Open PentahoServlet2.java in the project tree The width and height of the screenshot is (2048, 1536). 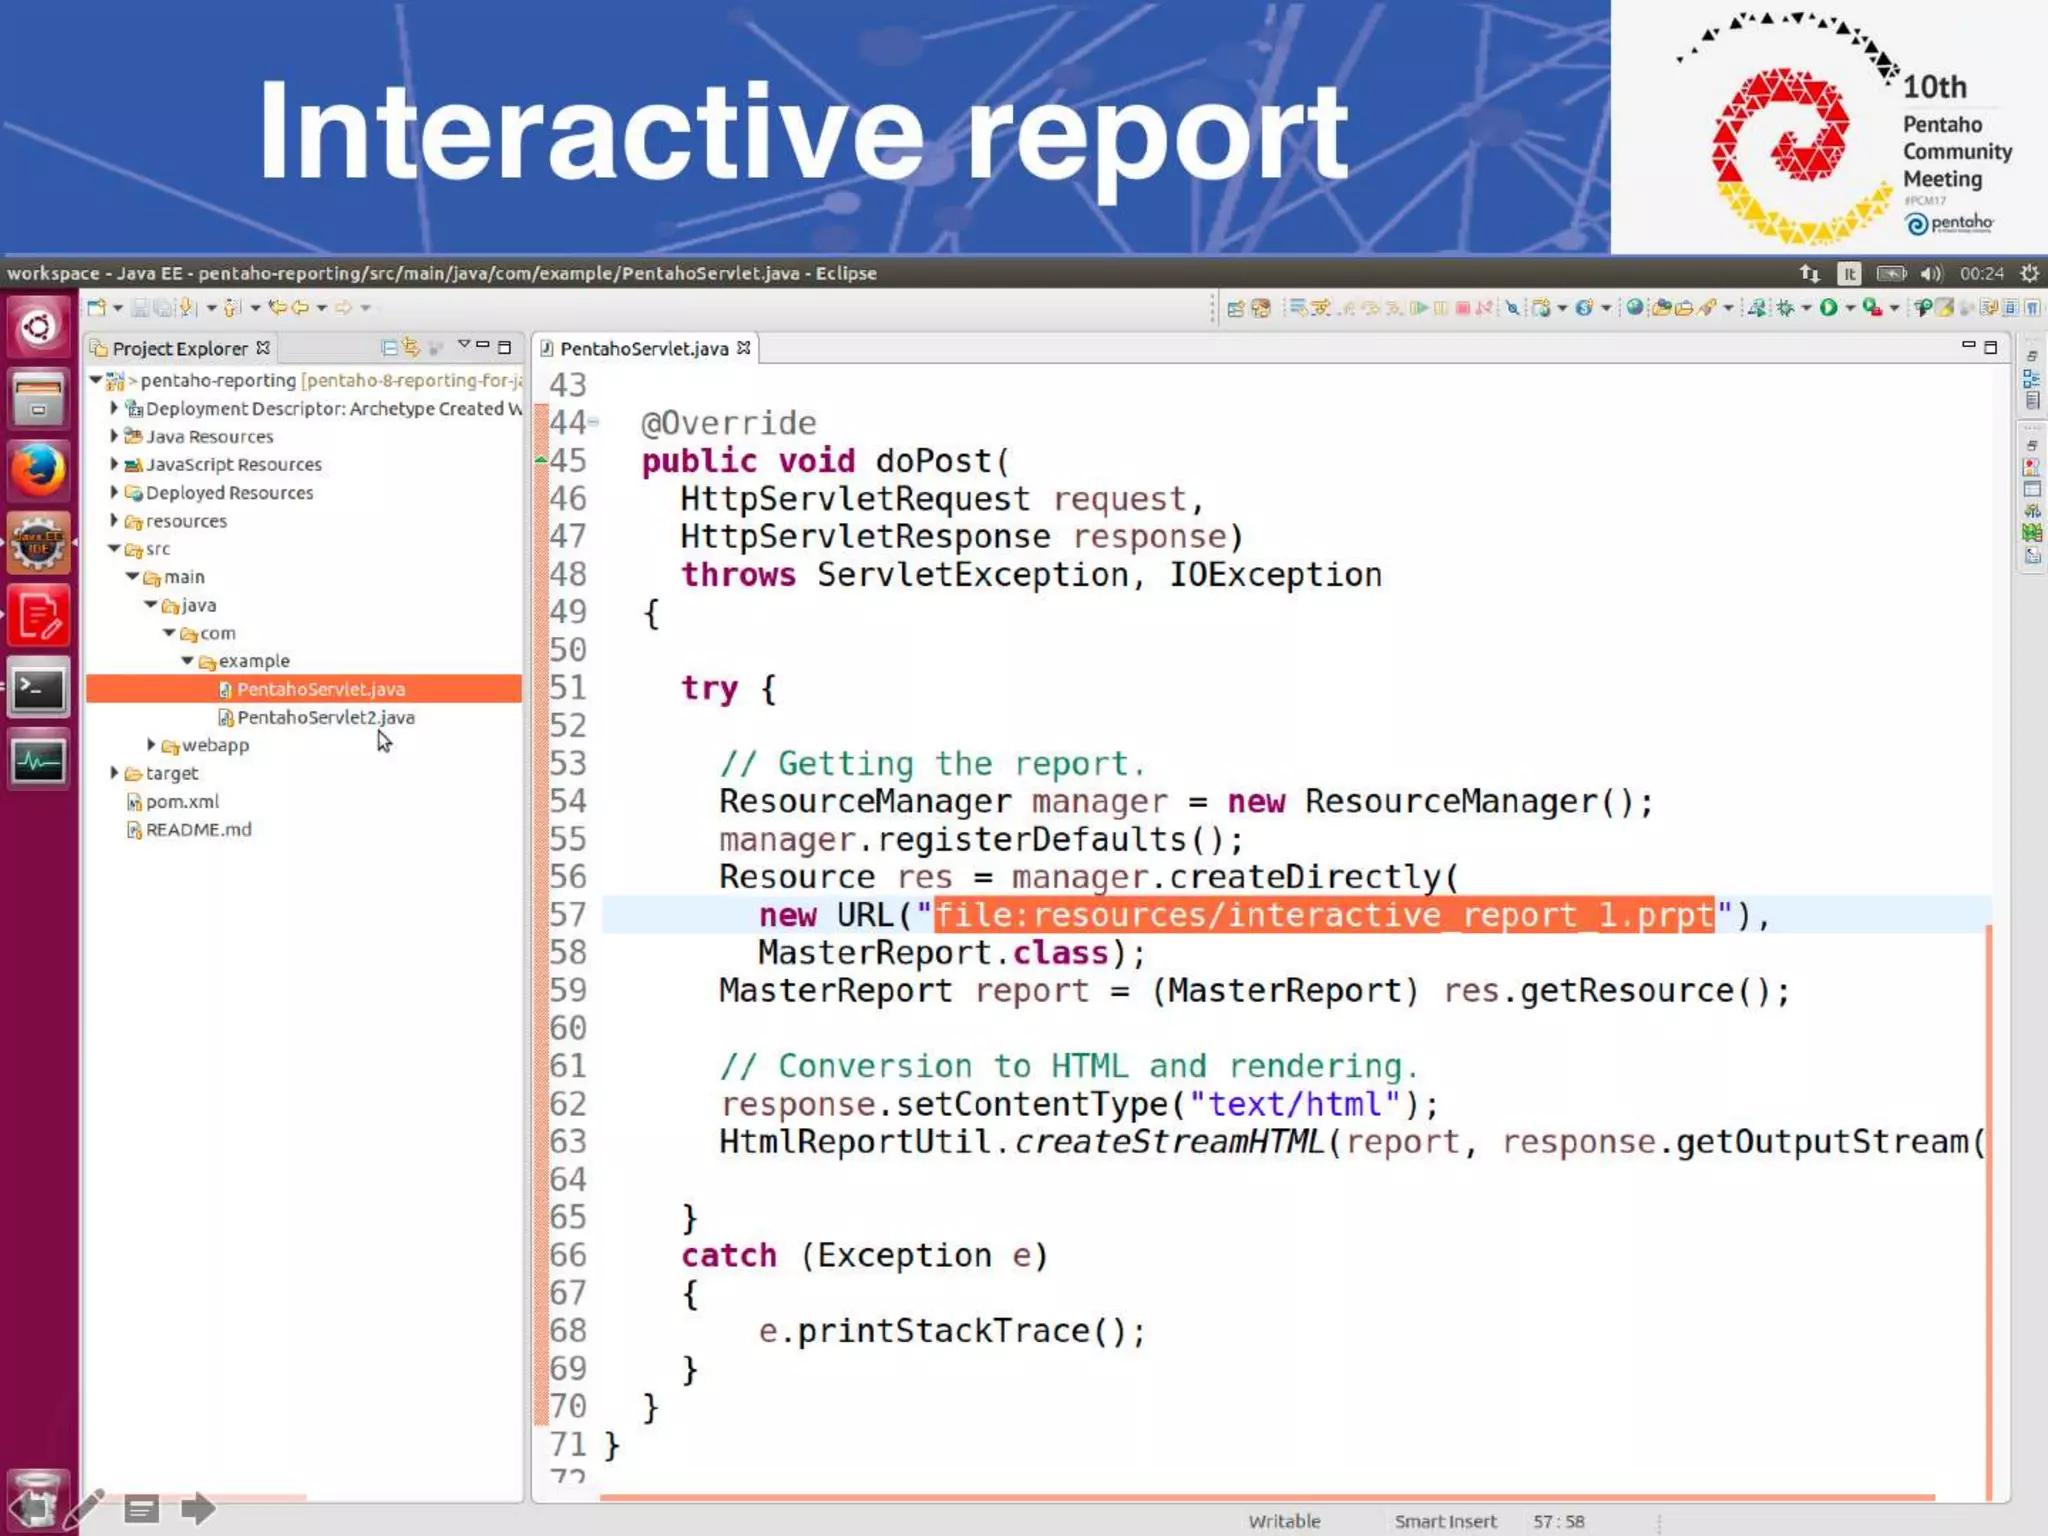coord(325,717)
